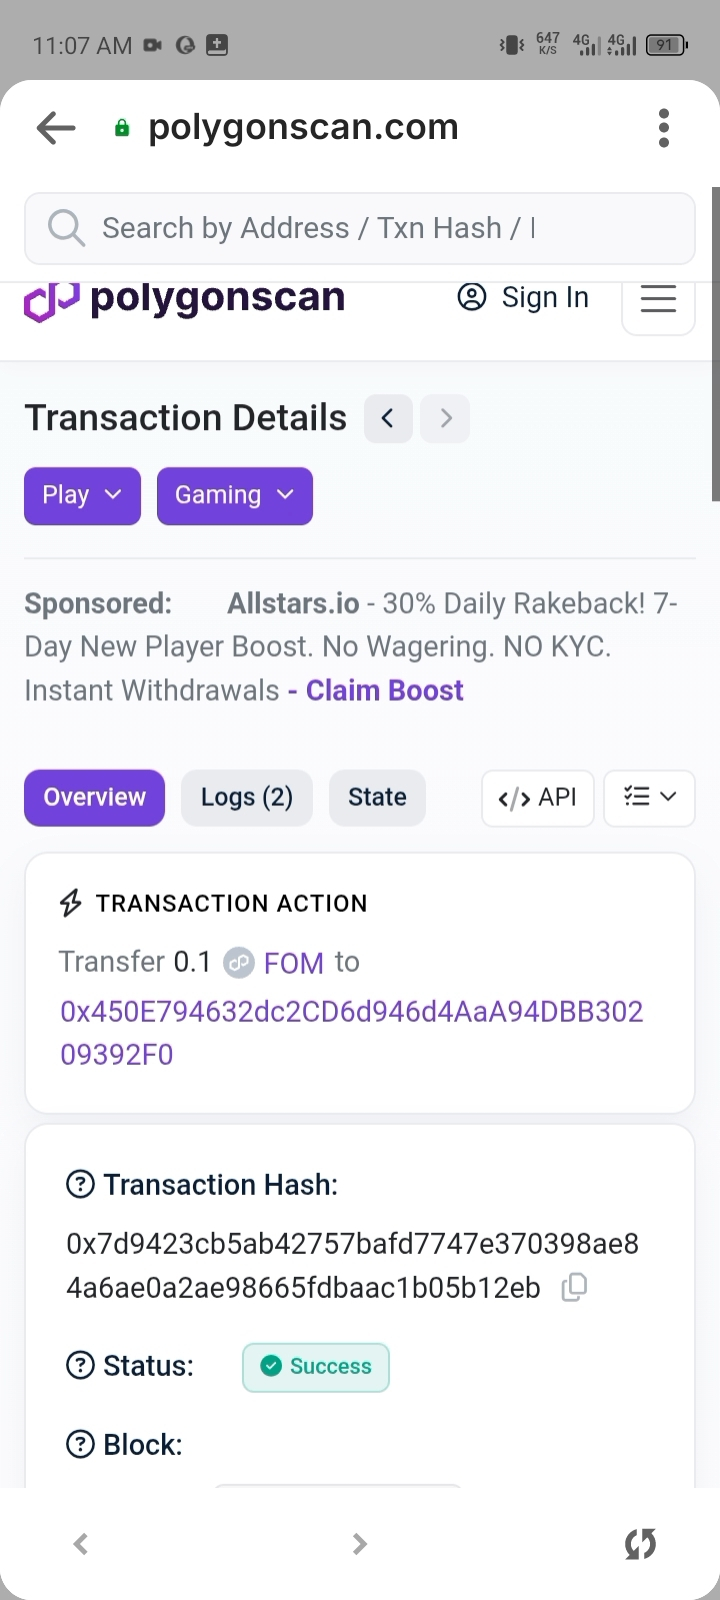Click the Transaction Hash help icon

80,1185
